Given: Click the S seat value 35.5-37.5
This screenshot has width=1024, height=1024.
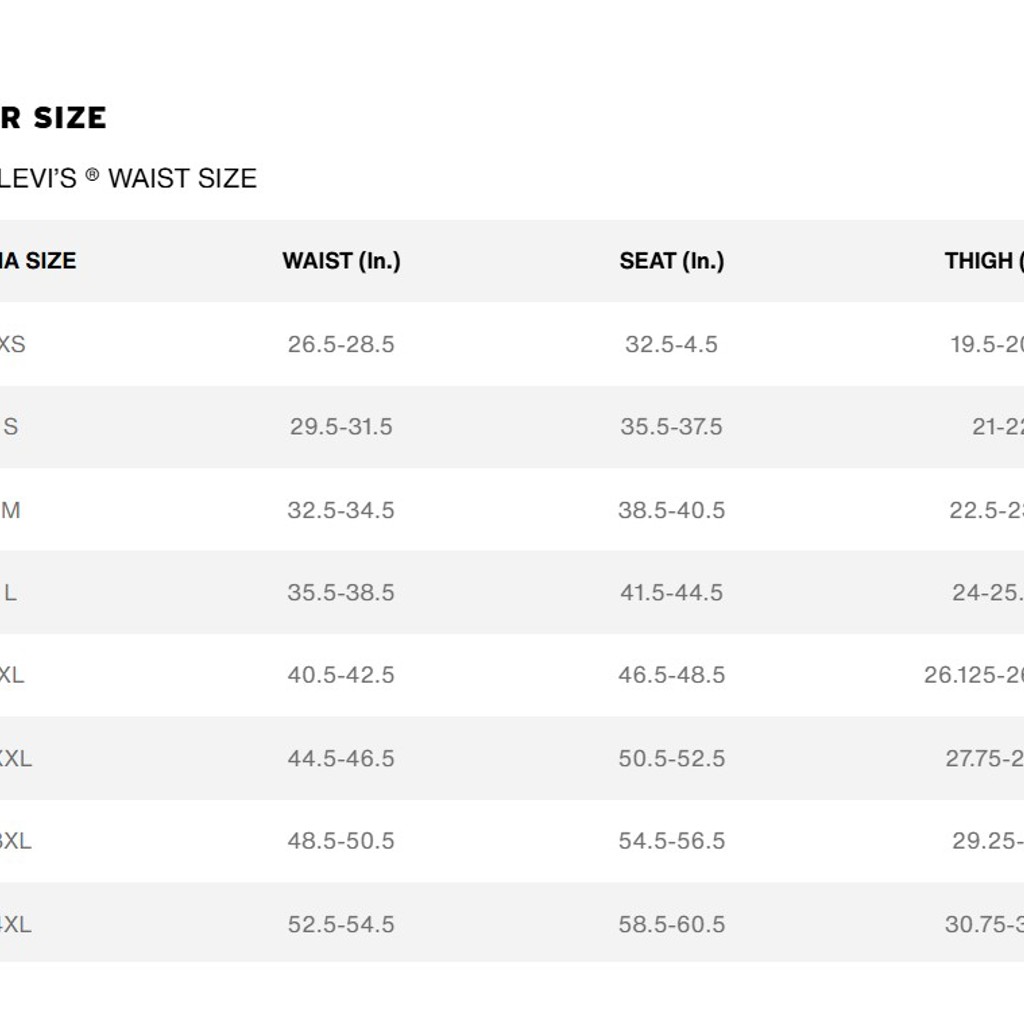Looking at the screenshot, I should [671, 427].
